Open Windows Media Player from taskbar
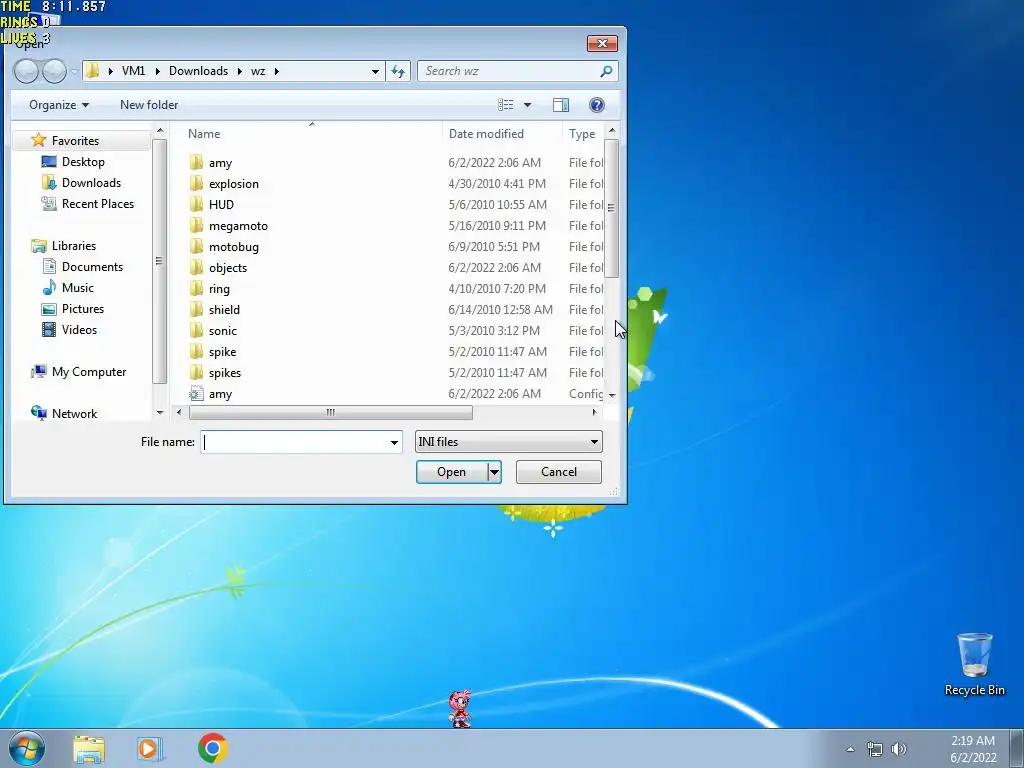 [x=150, y=748]
